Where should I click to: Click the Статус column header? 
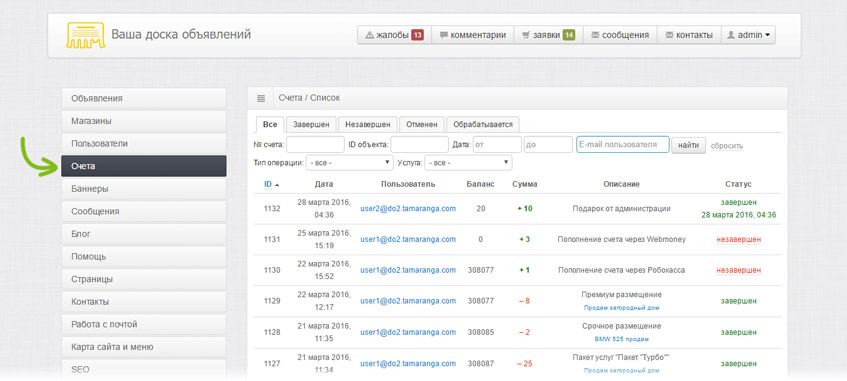pyautogui.click(x=738, y=184)
